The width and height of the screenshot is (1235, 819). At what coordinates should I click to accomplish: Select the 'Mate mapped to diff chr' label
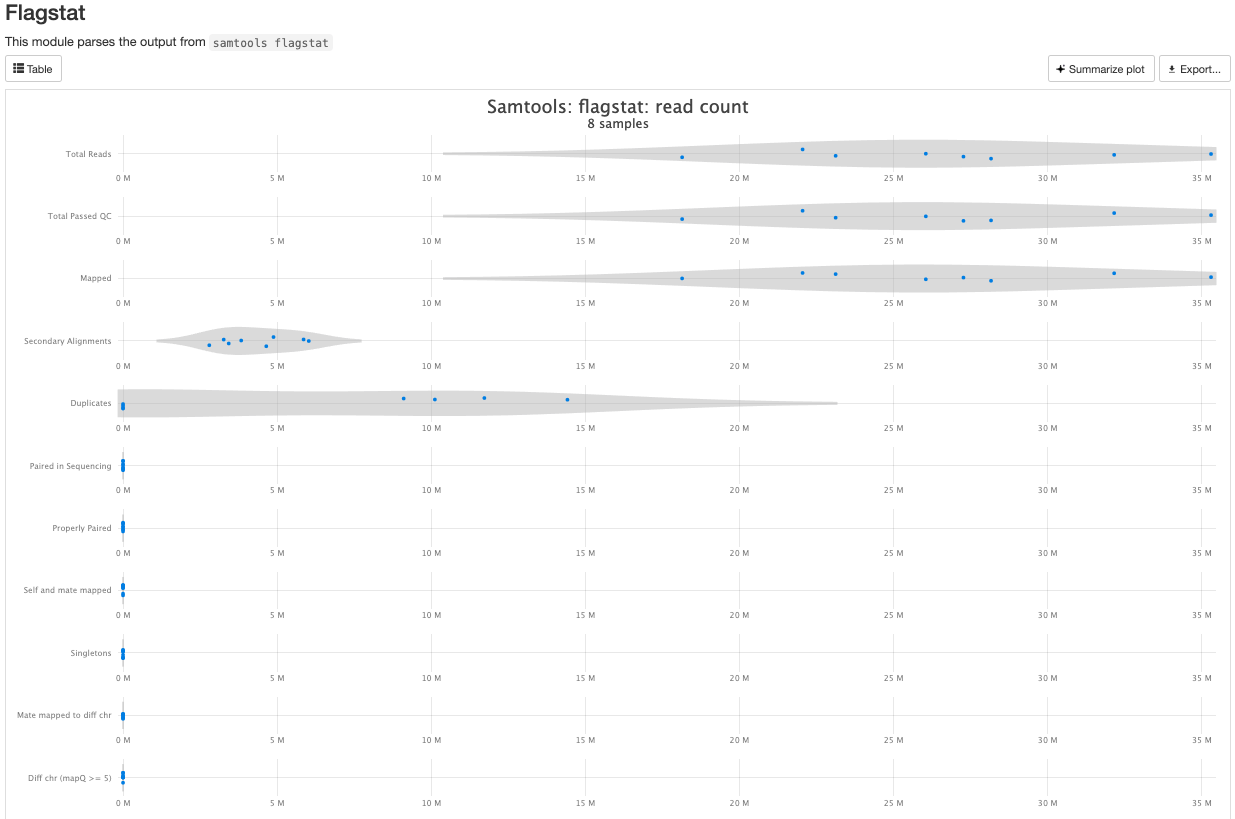(64, 715)
